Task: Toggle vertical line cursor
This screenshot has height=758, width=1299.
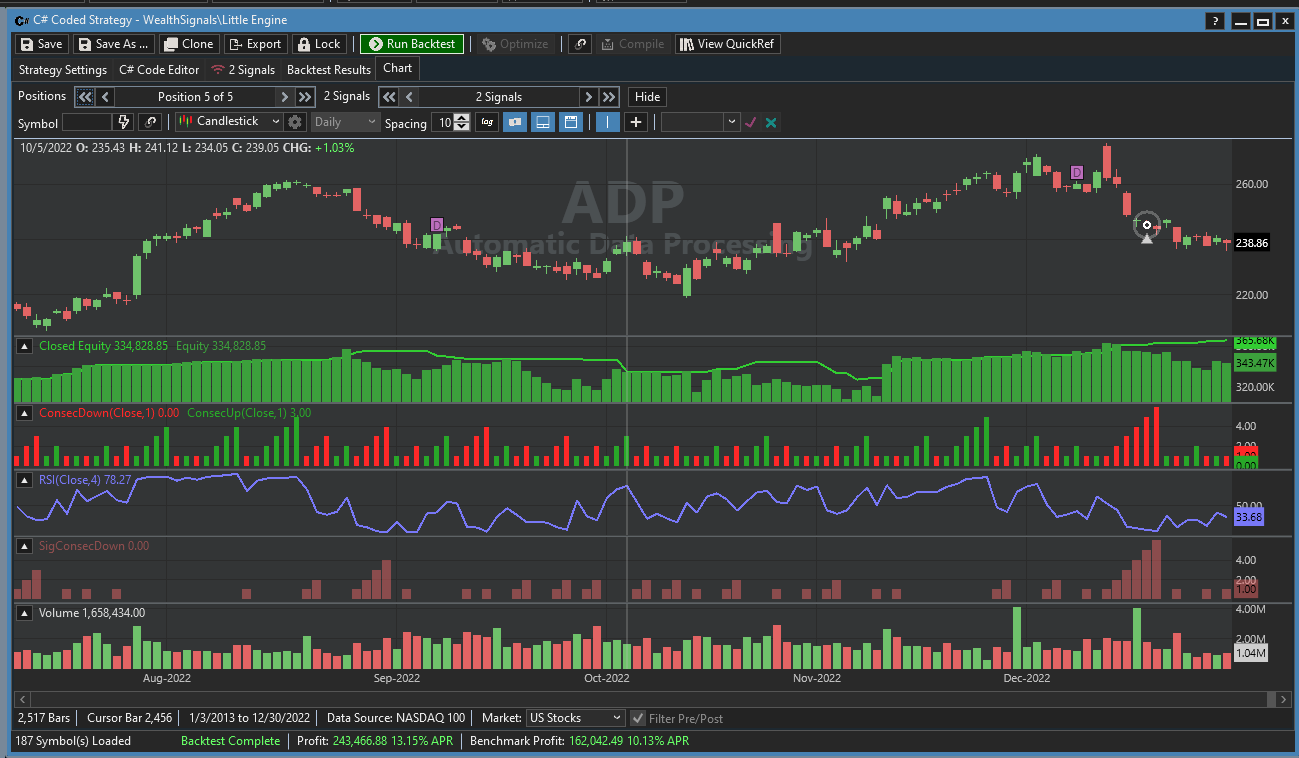Action: pyautogui.click(x=607, y=122)
